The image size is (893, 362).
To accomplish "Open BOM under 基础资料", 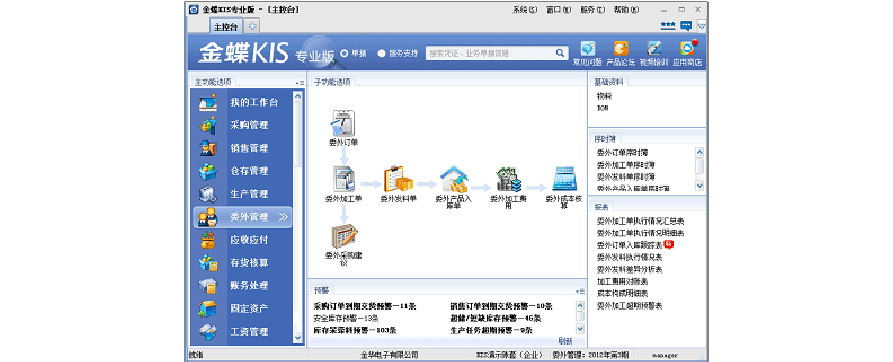I will [x=603, y=107].
